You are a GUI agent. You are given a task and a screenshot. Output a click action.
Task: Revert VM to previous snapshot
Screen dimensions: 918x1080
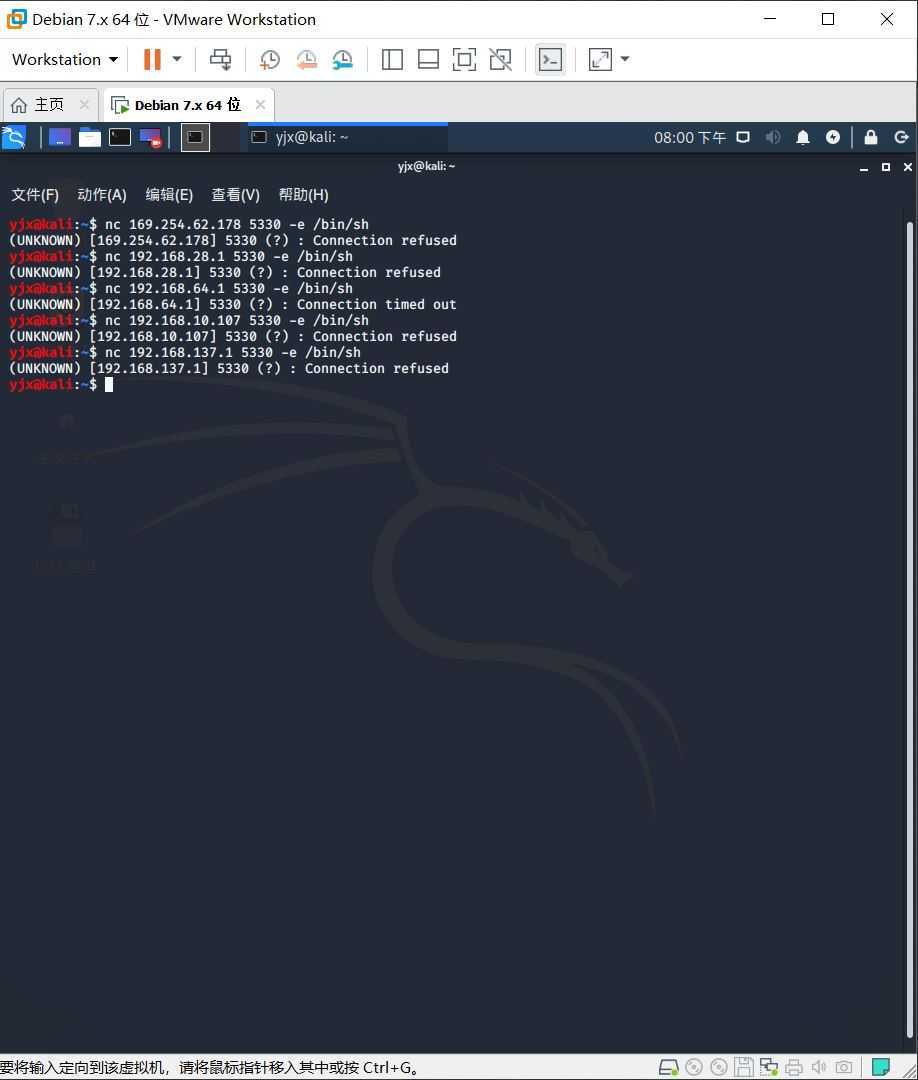tap(306, 59)
